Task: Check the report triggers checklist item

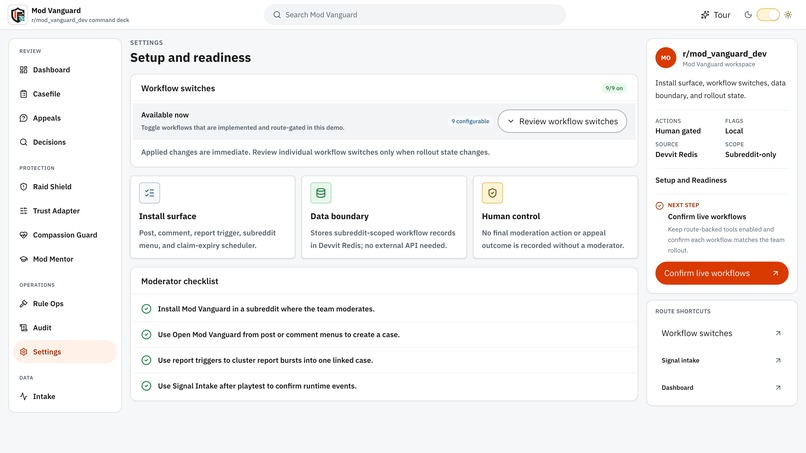Action: [x=384, y=360]
